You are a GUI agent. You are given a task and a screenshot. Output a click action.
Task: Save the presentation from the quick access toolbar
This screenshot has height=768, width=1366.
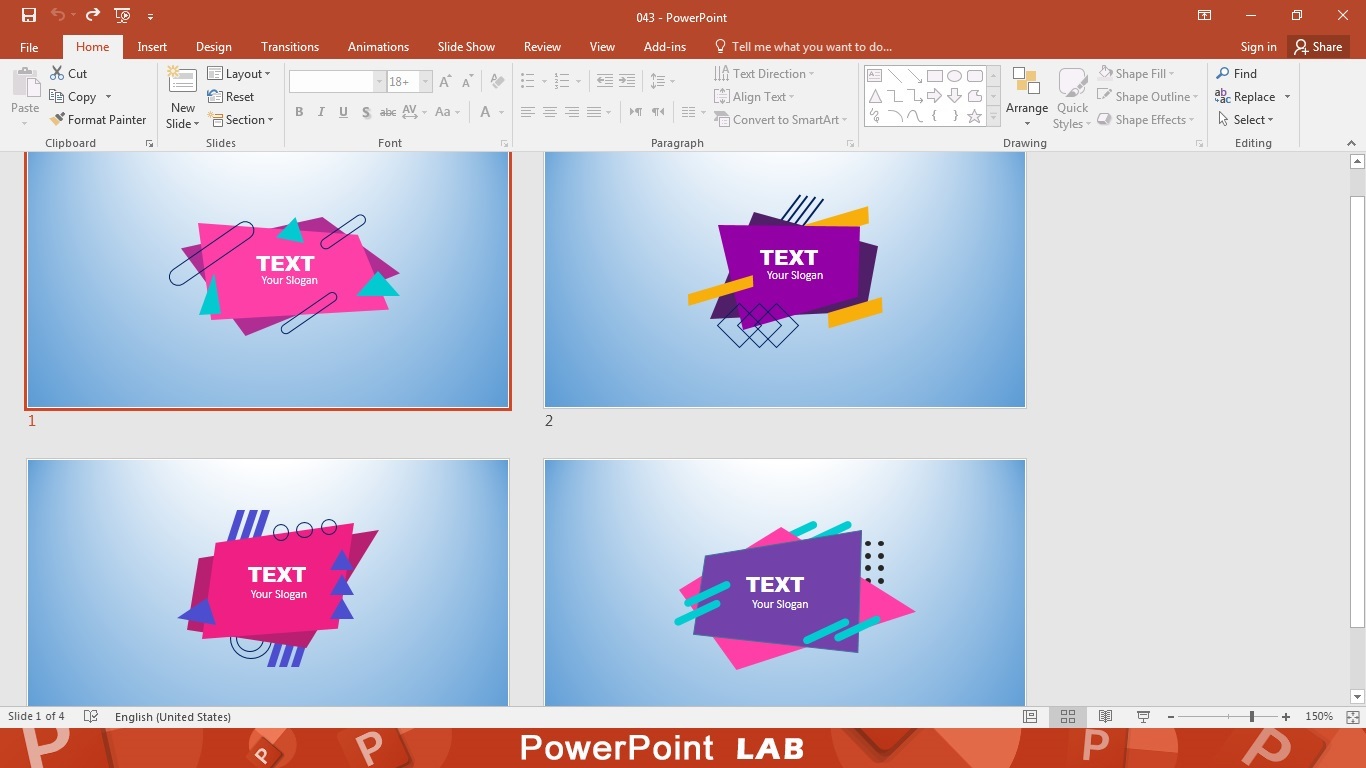pos(29,15)
